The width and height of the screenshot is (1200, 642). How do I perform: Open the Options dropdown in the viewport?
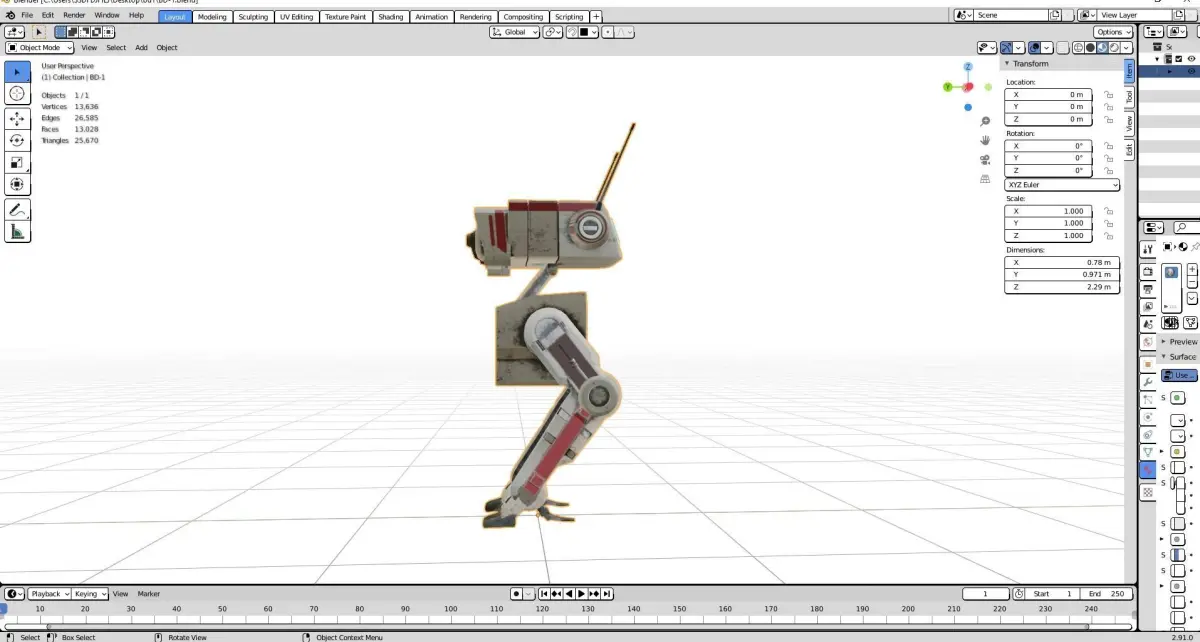pyautogui.click(x=1113, y=32)
